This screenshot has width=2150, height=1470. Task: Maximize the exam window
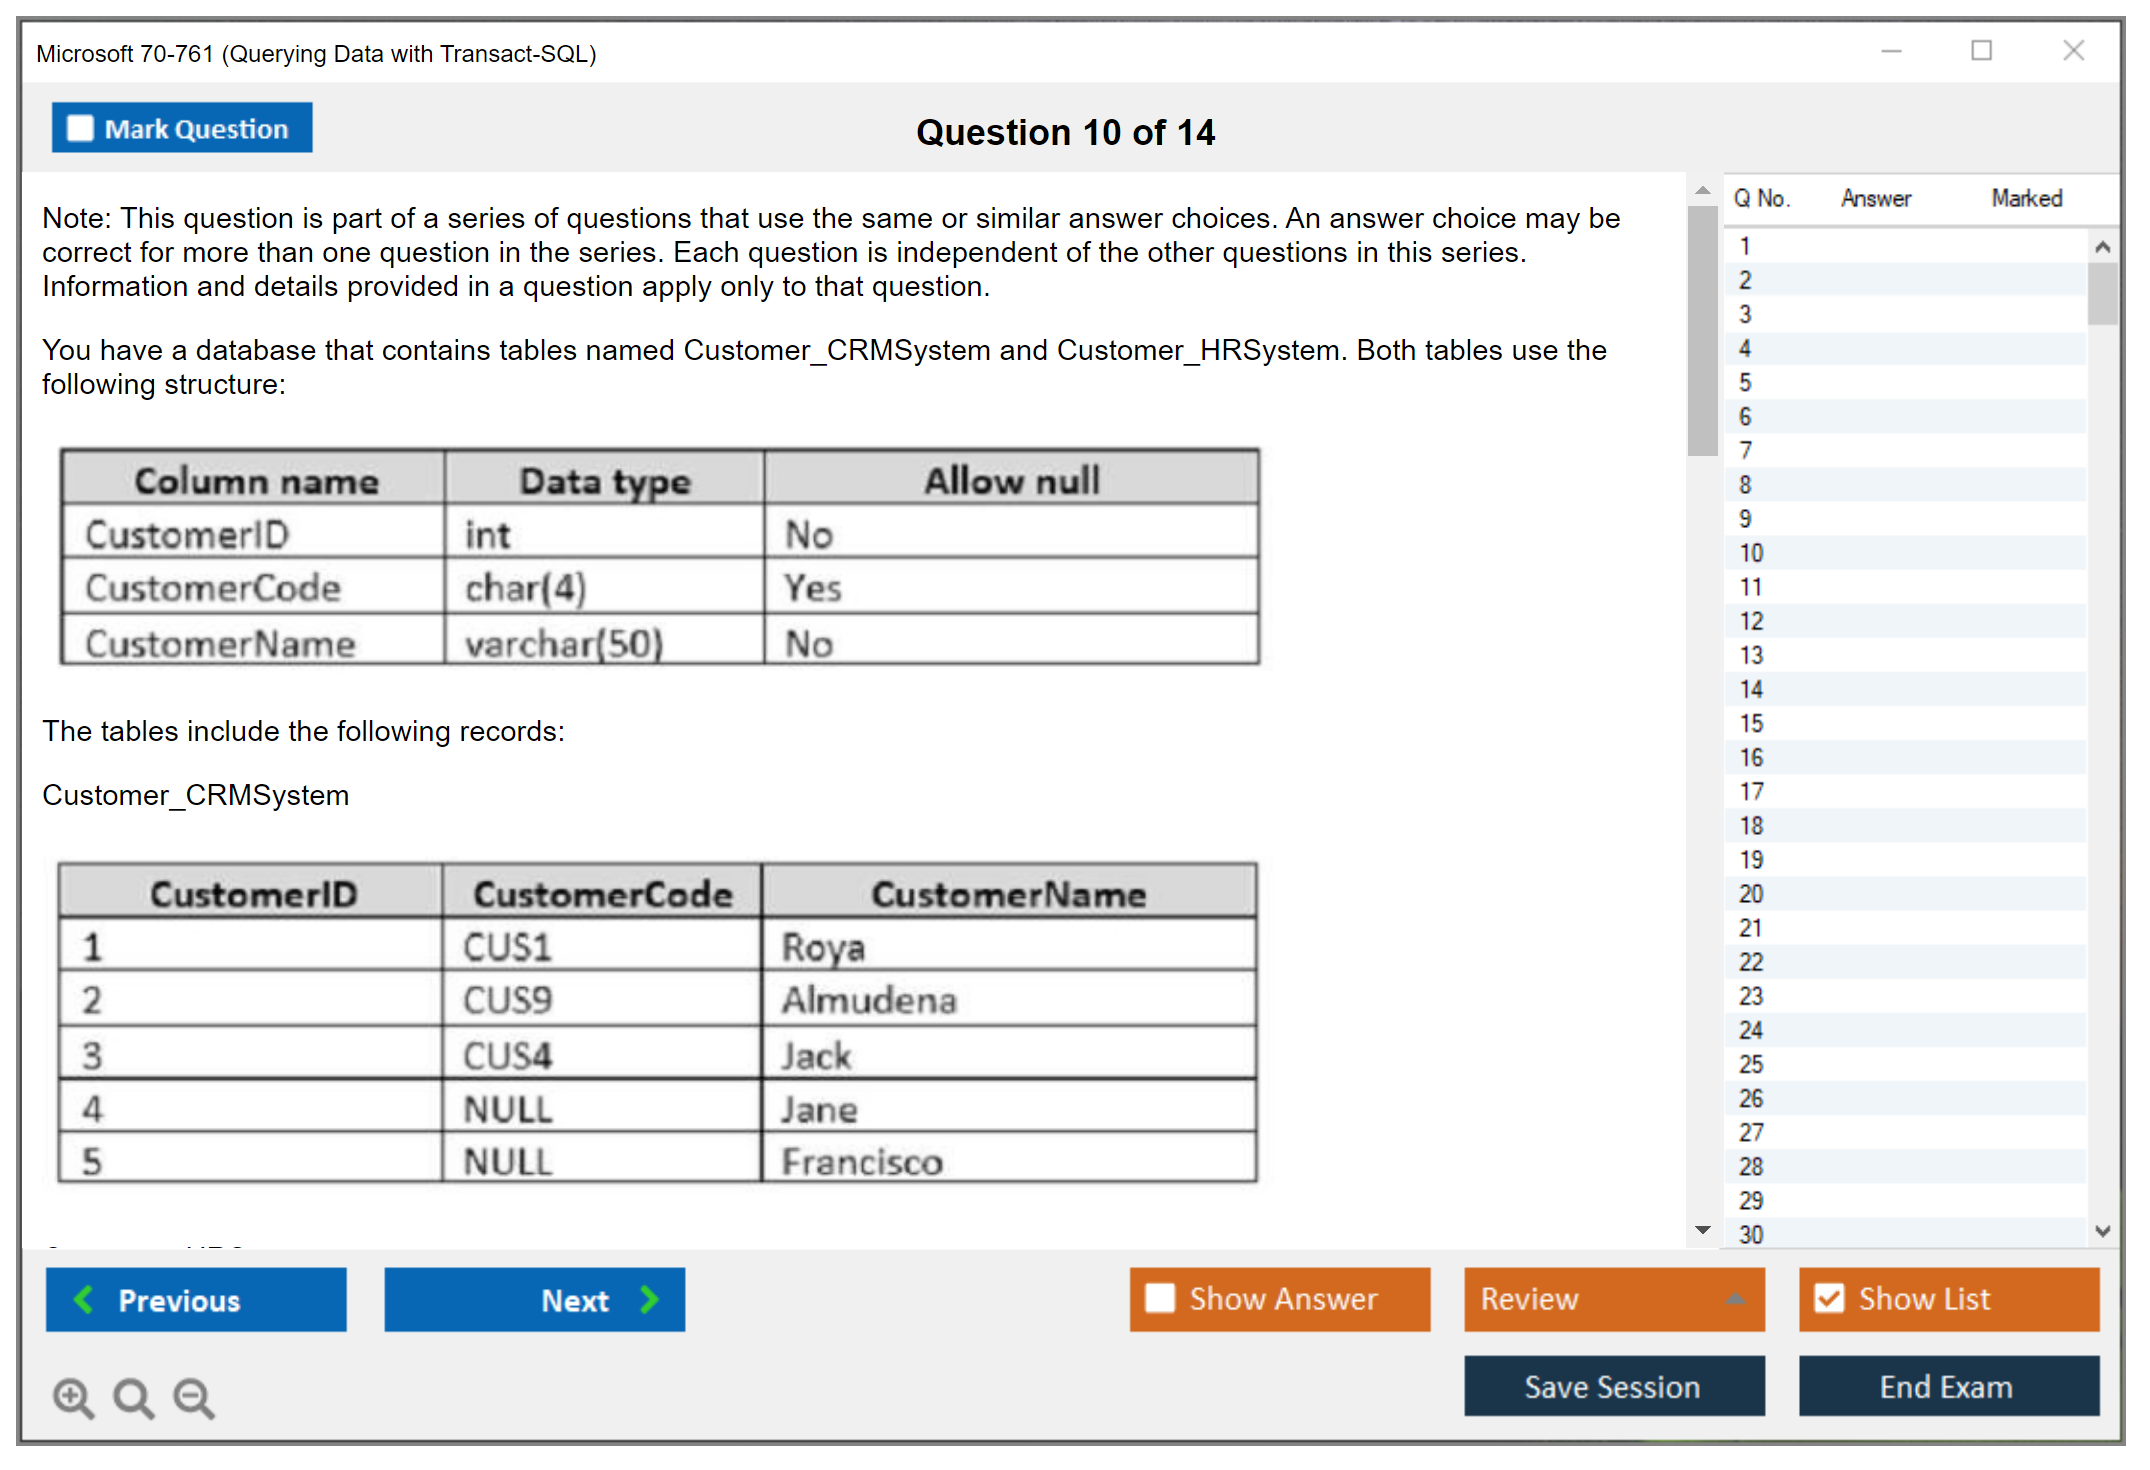pos(1981,51)
